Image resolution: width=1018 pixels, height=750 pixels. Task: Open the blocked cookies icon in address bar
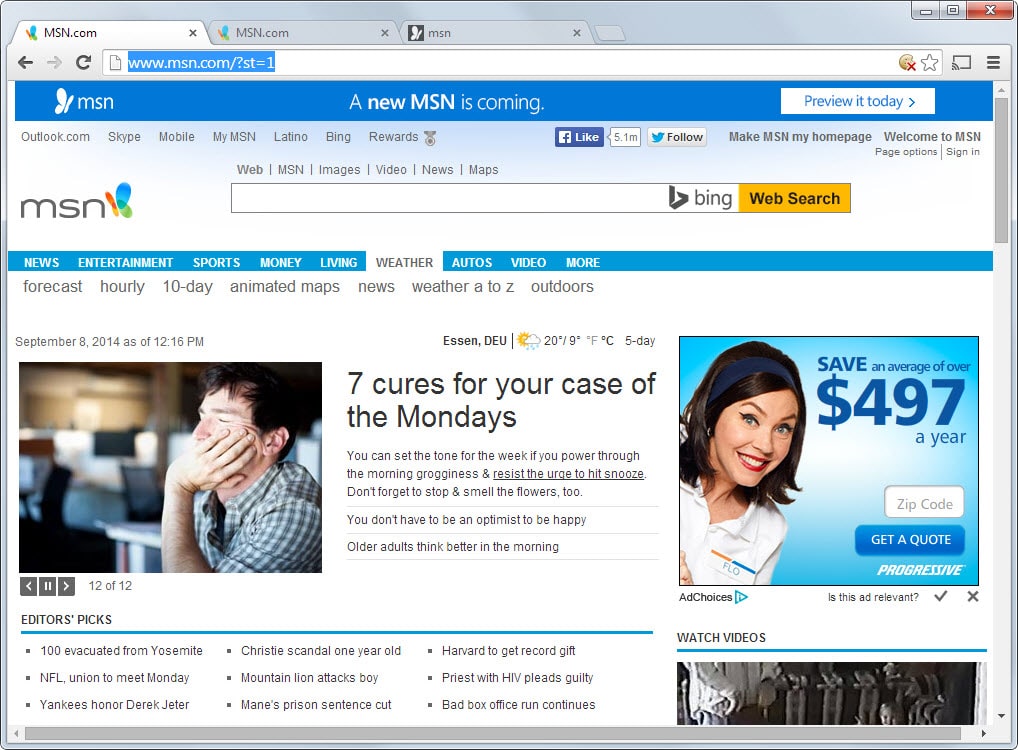[x=907, y=62]
